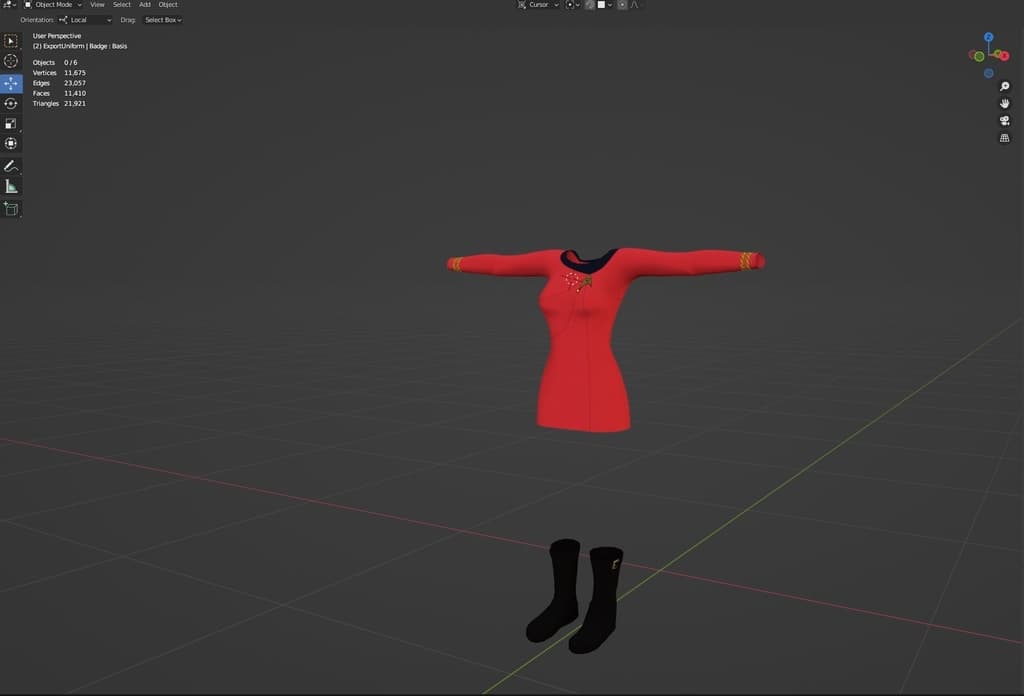Screen dimensions: 1024x696
Task: Open the Add menu
Action: point(144,5)
